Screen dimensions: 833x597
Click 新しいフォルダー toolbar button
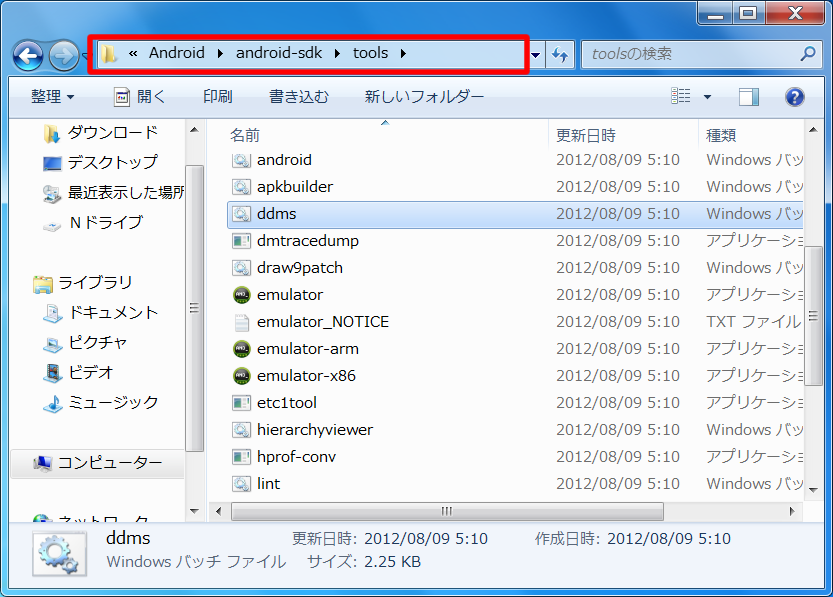pyautogui.click(x=424, y=97)
